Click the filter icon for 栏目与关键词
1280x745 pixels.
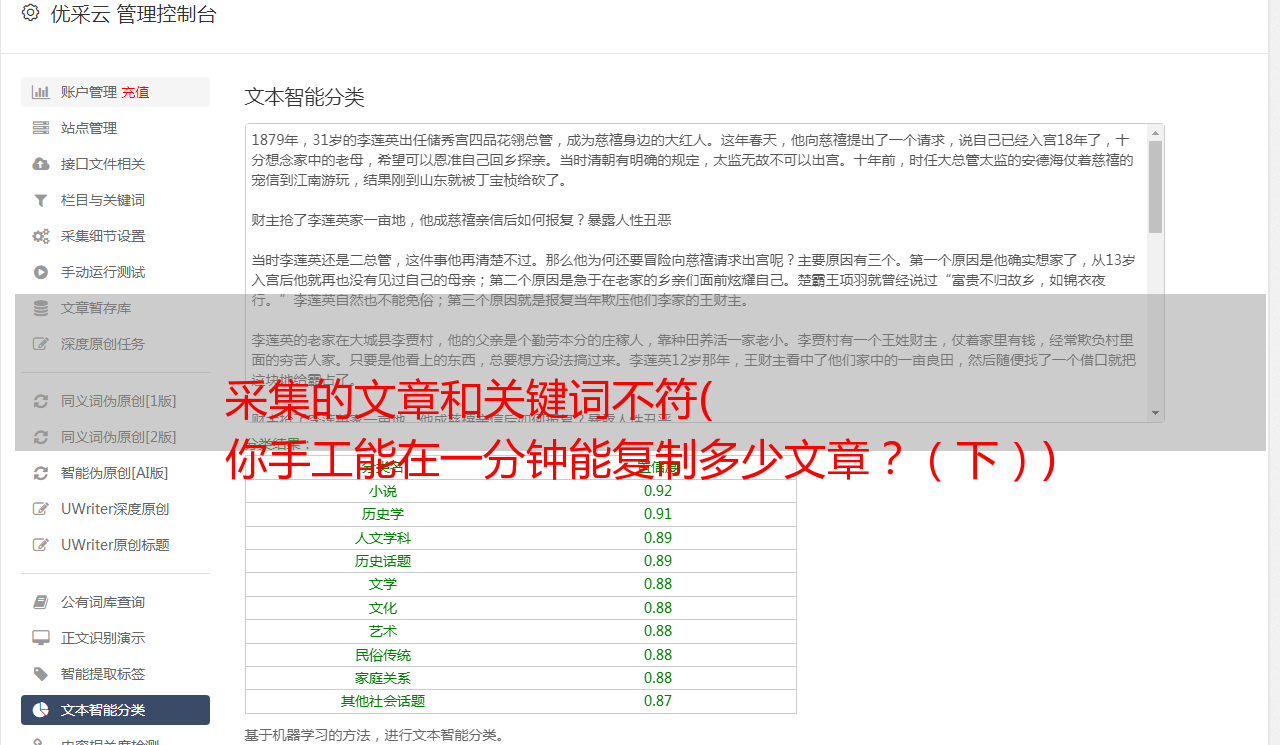coord(41,200)
